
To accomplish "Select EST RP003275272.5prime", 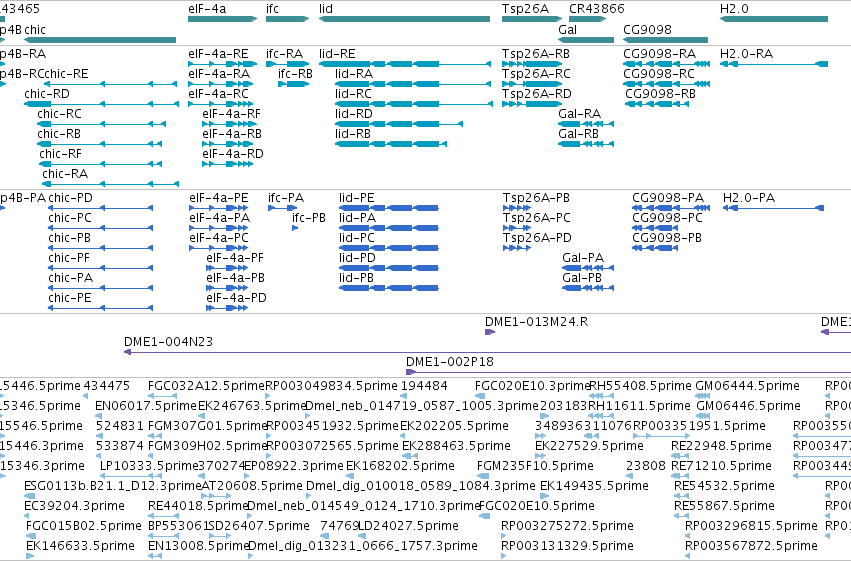I will tap(504, 536).
